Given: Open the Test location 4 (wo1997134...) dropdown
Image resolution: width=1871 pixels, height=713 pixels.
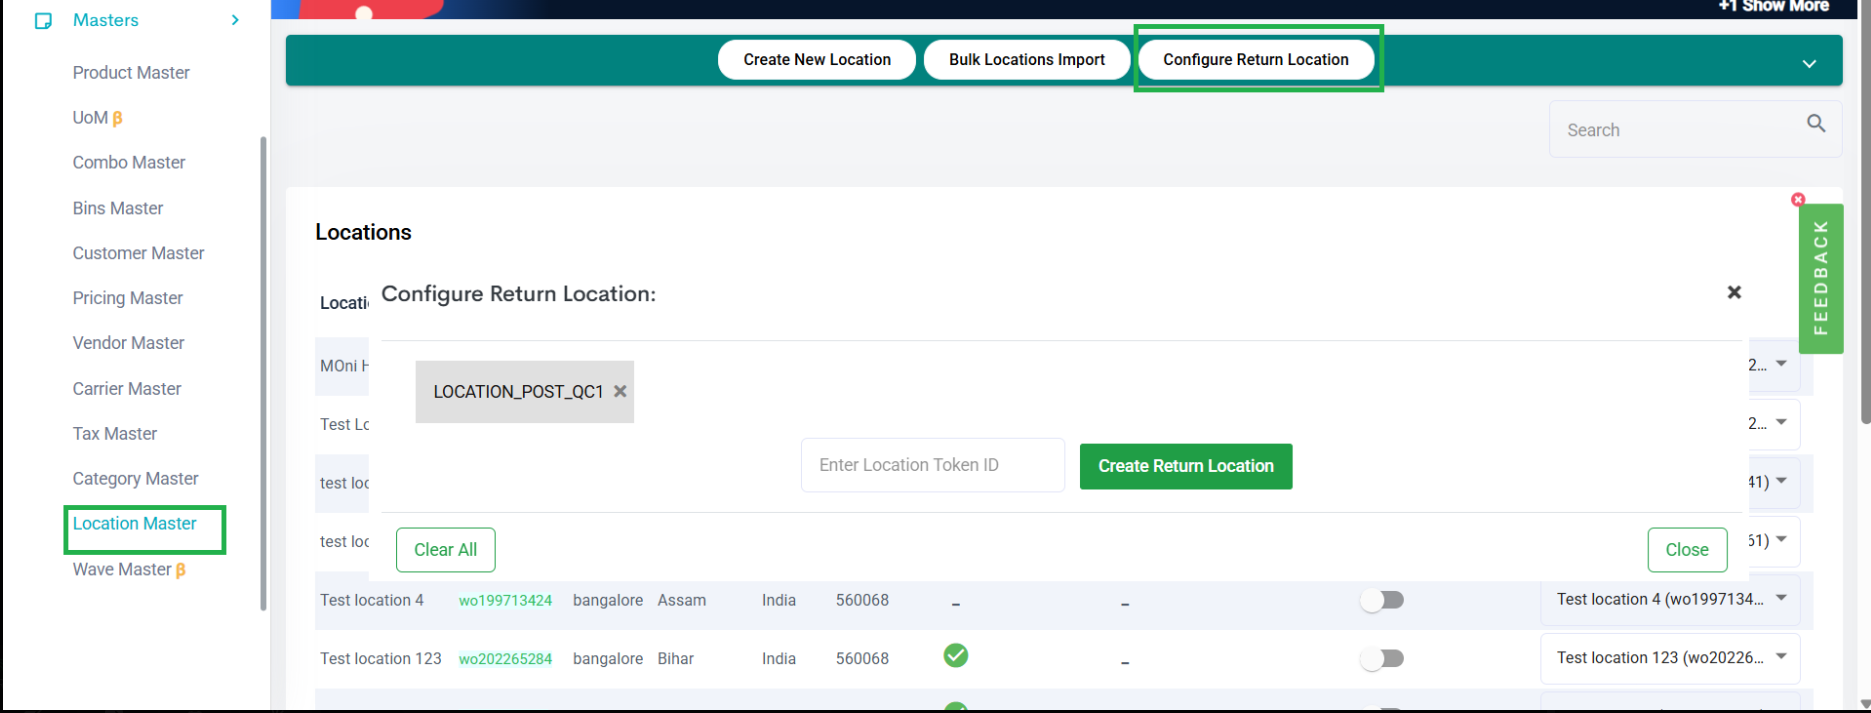Looking at the screenshot, I should point(1671,599).
